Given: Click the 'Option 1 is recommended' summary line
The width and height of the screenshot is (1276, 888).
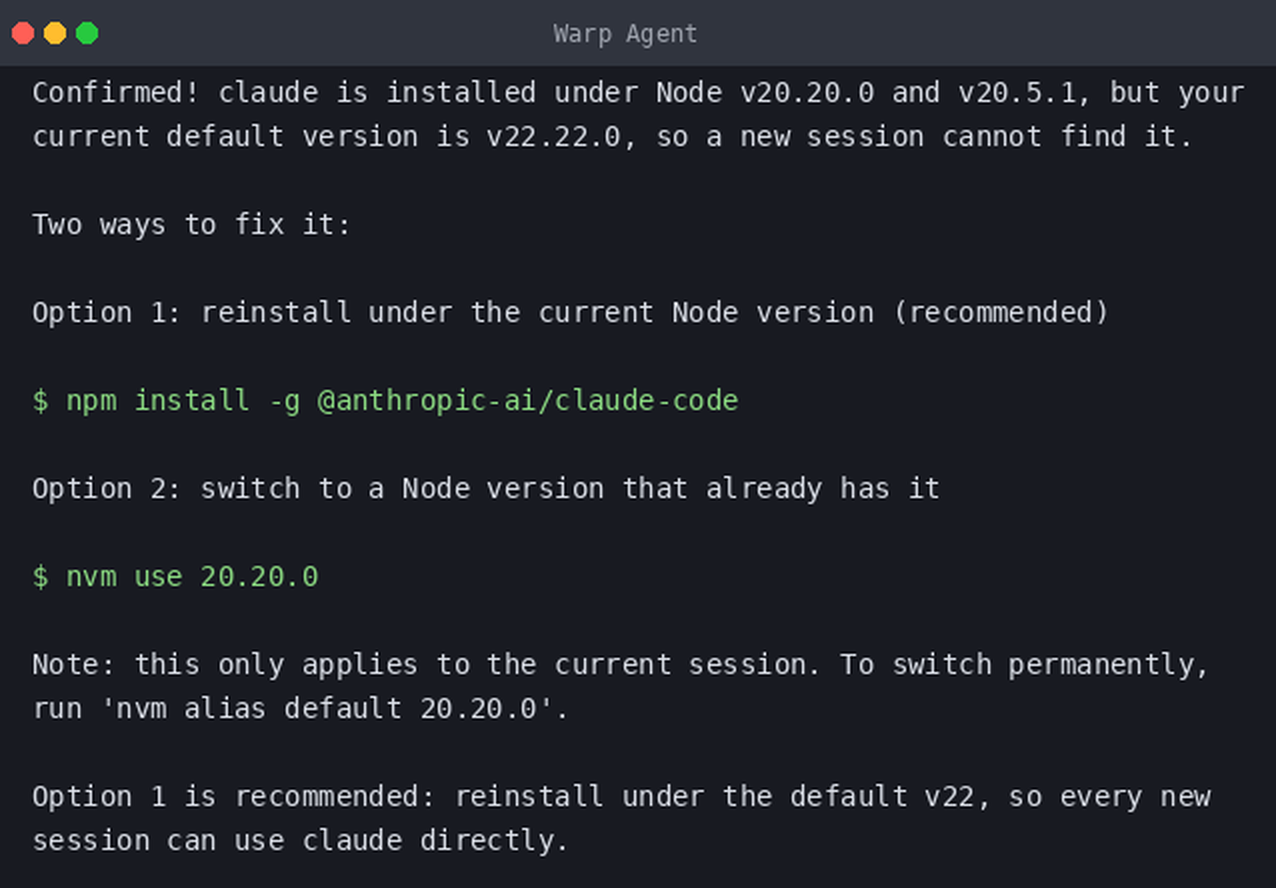Looking at the screenshot, I should pyautogui.click(x=621, y=797).
